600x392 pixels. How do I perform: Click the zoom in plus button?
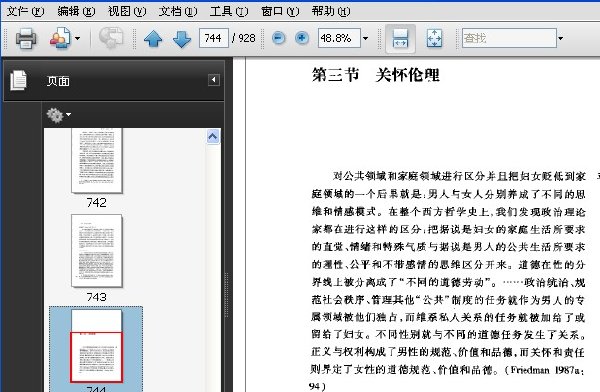click(x=302, y=38)
